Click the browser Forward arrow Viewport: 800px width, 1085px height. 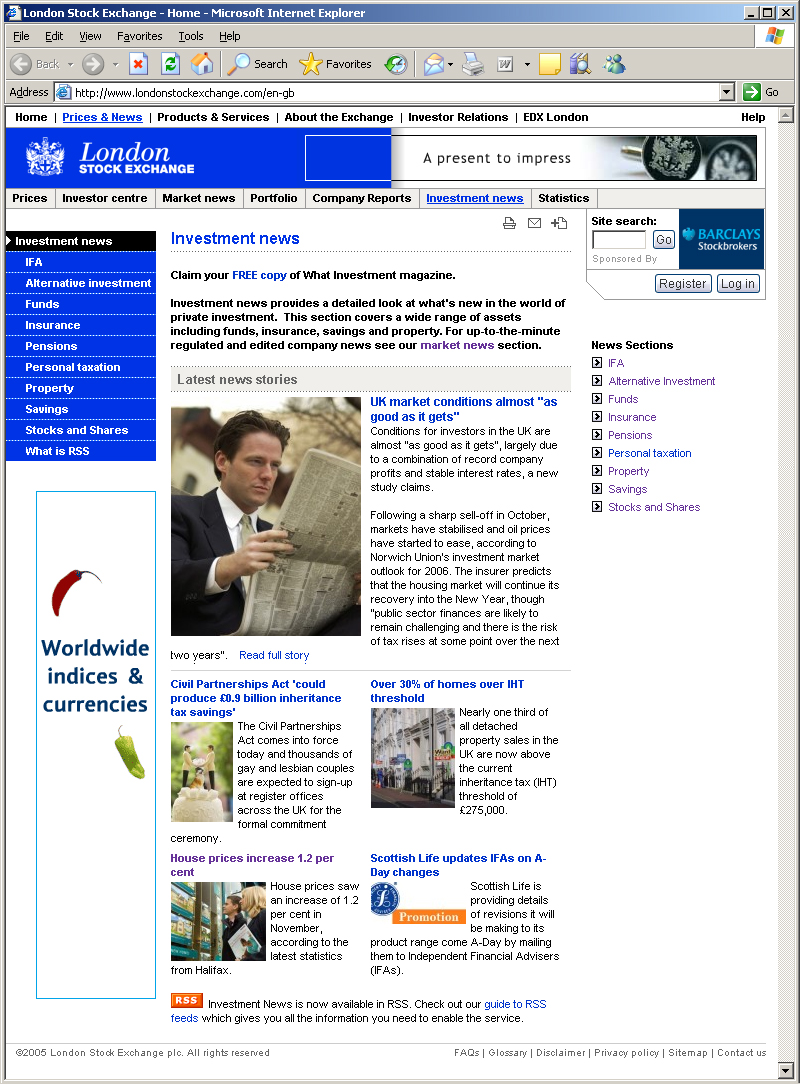point(93,64)
